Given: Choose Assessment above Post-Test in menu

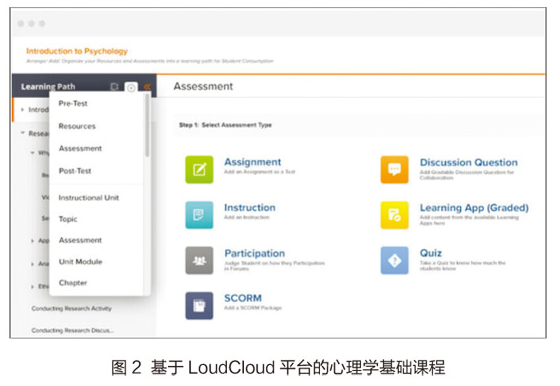Looking at the screenshot, I should 80,148.
